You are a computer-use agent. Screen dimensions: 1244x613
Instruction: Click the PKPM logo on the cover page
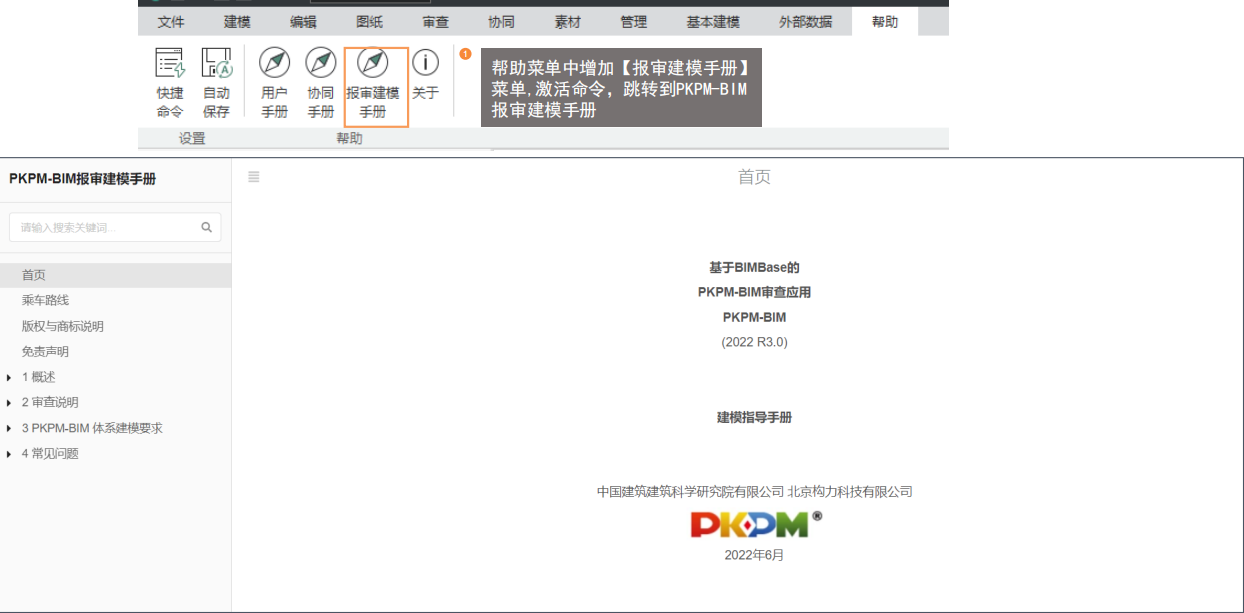pyautogui.click(x=756, y=524)
